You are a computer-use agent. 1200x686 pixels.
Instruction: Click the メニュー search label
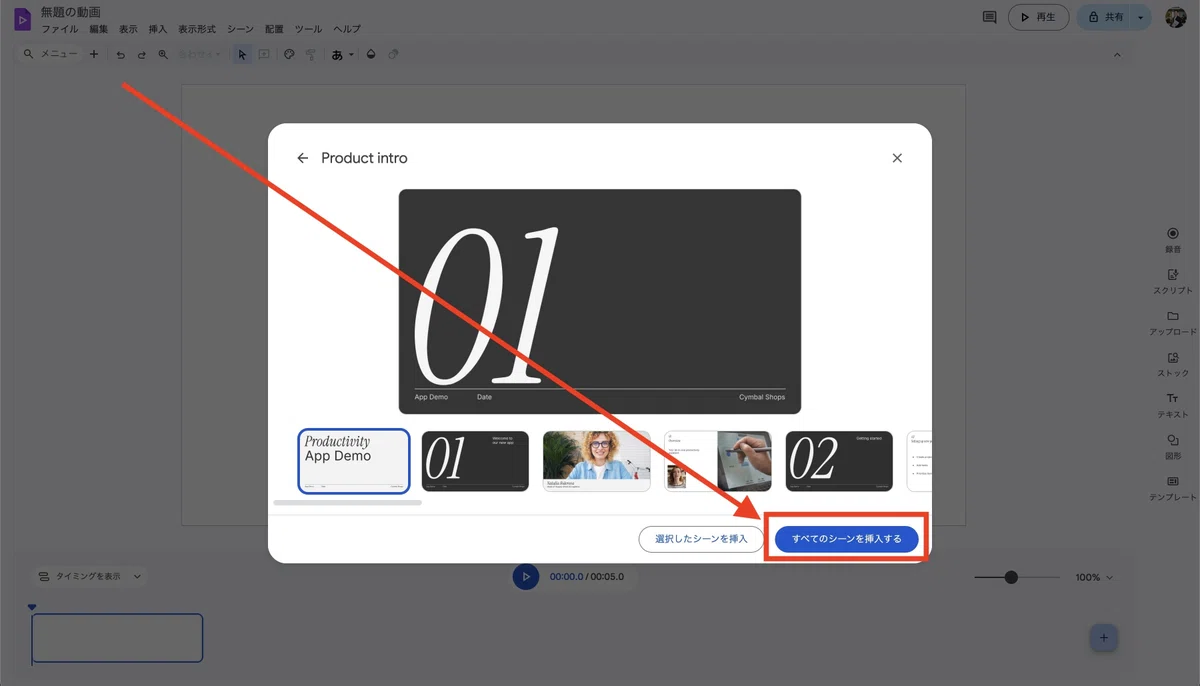pos(59,55)
